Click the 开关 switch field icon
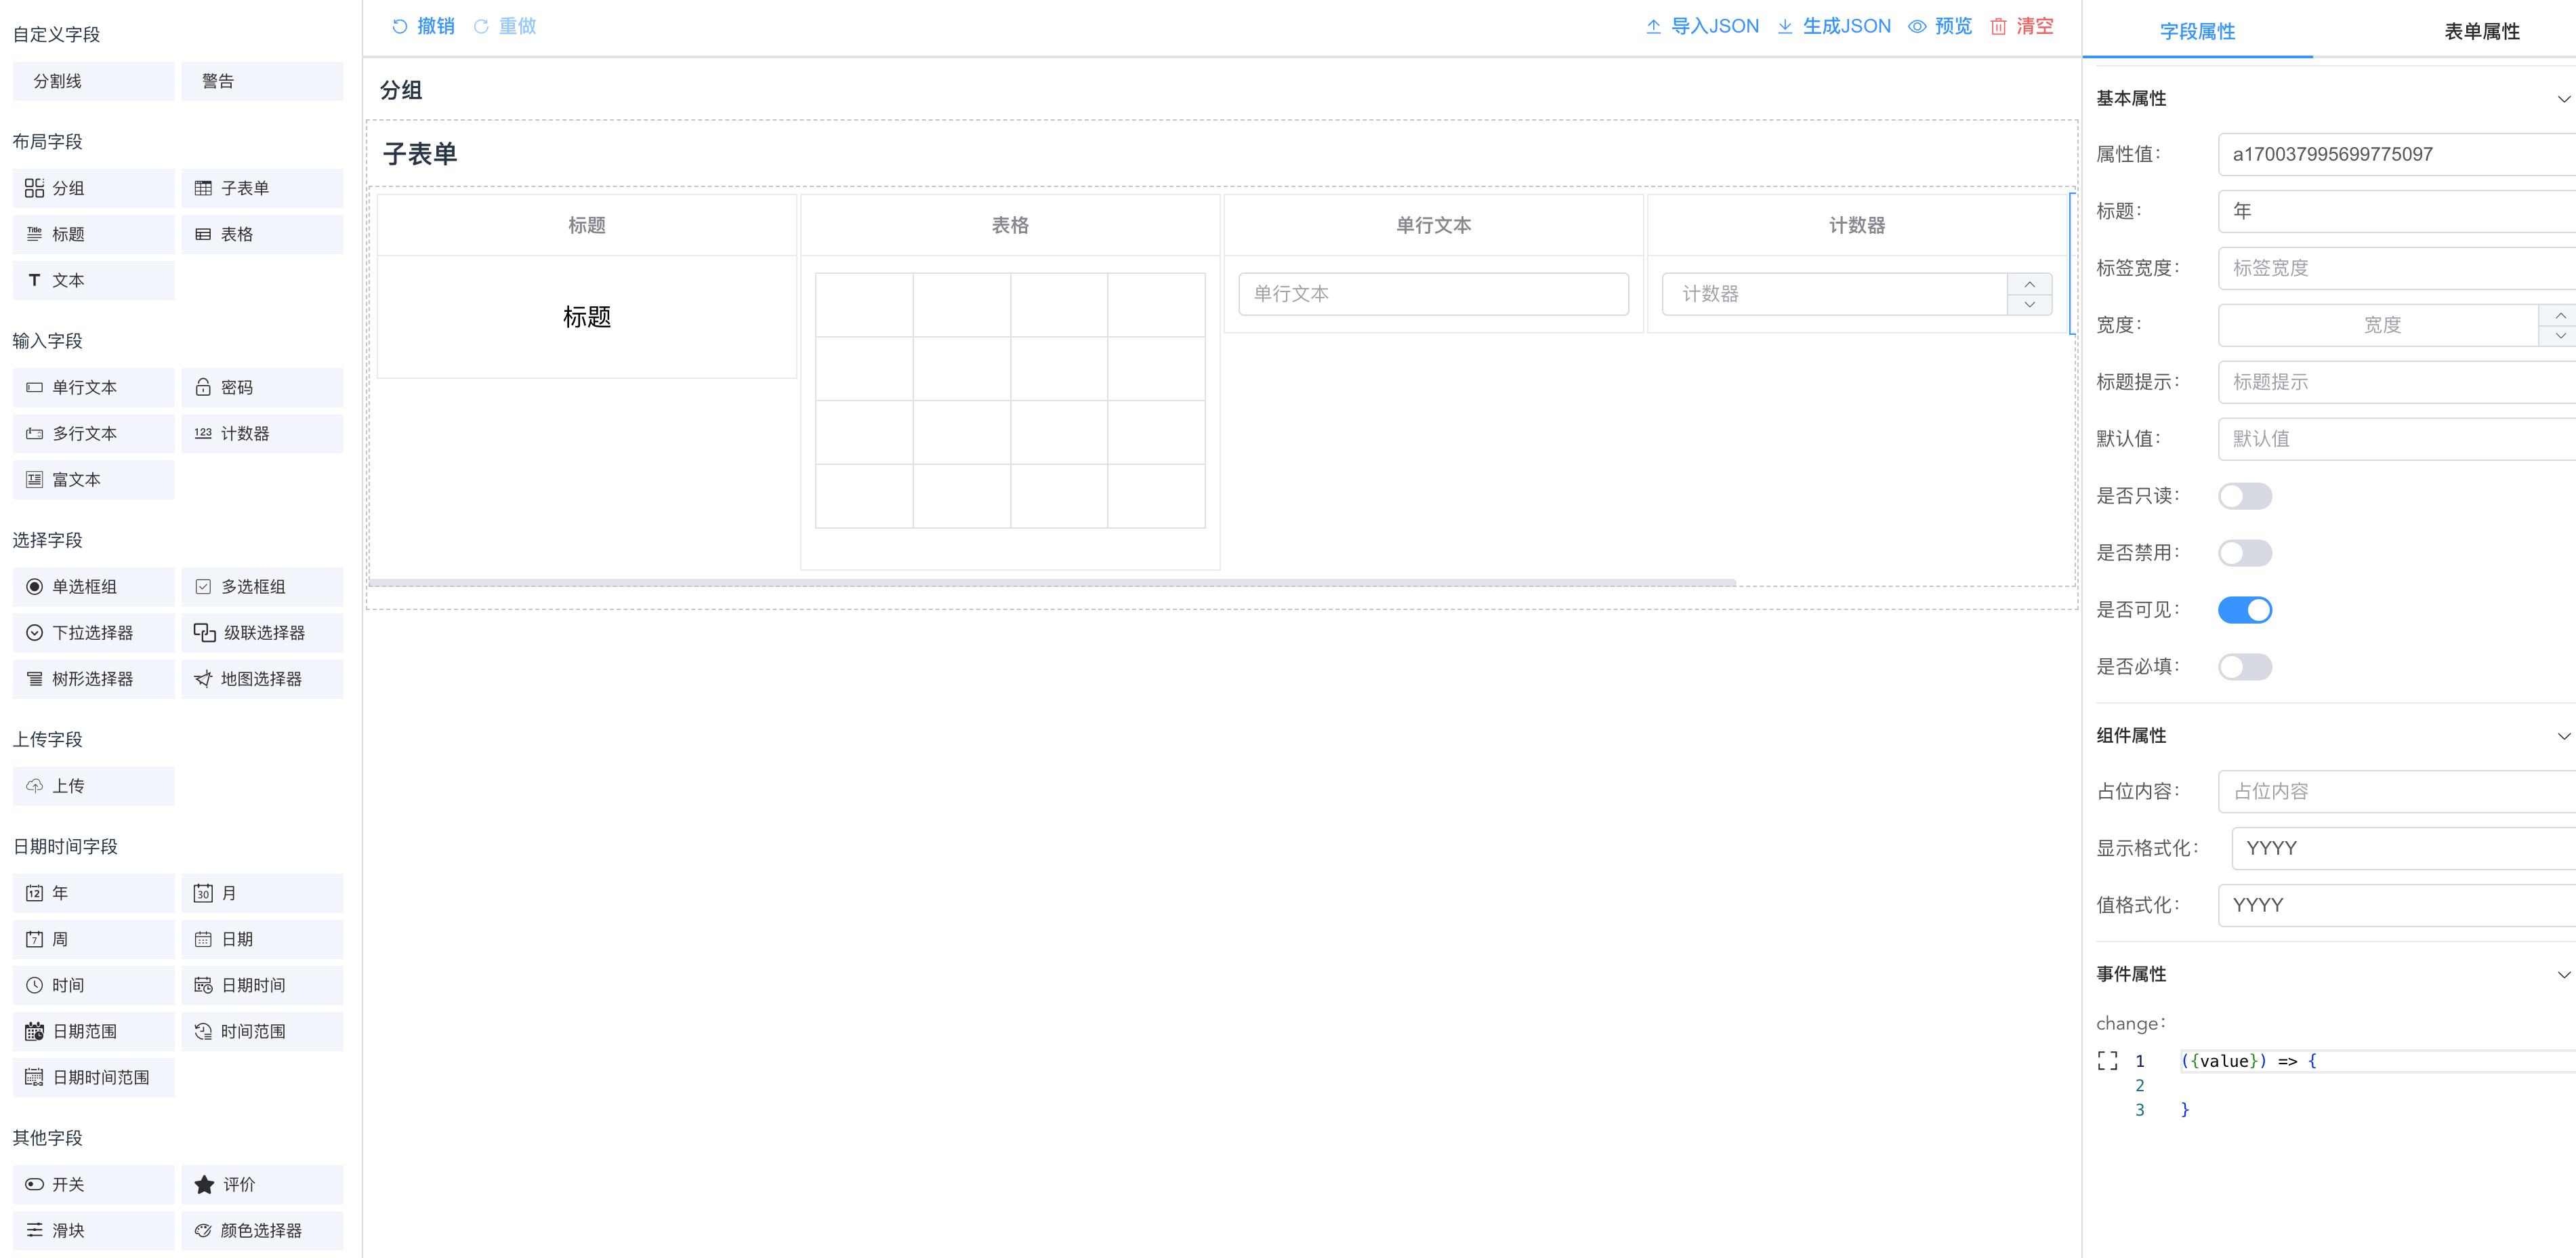Viewport: 2576px width, 1258px height. [x=34, y=1183]
